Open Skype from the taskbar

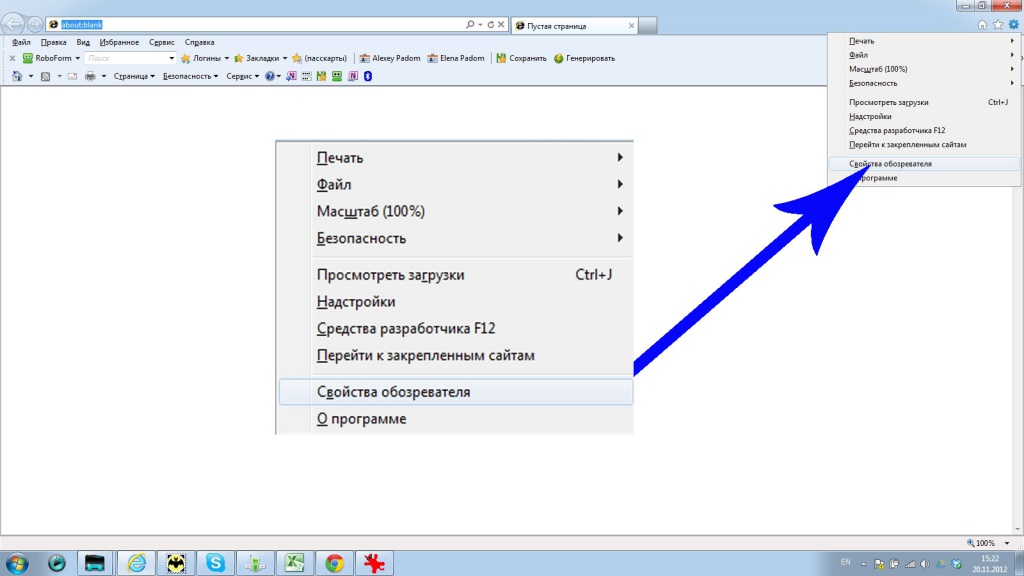tap(215, 563)
